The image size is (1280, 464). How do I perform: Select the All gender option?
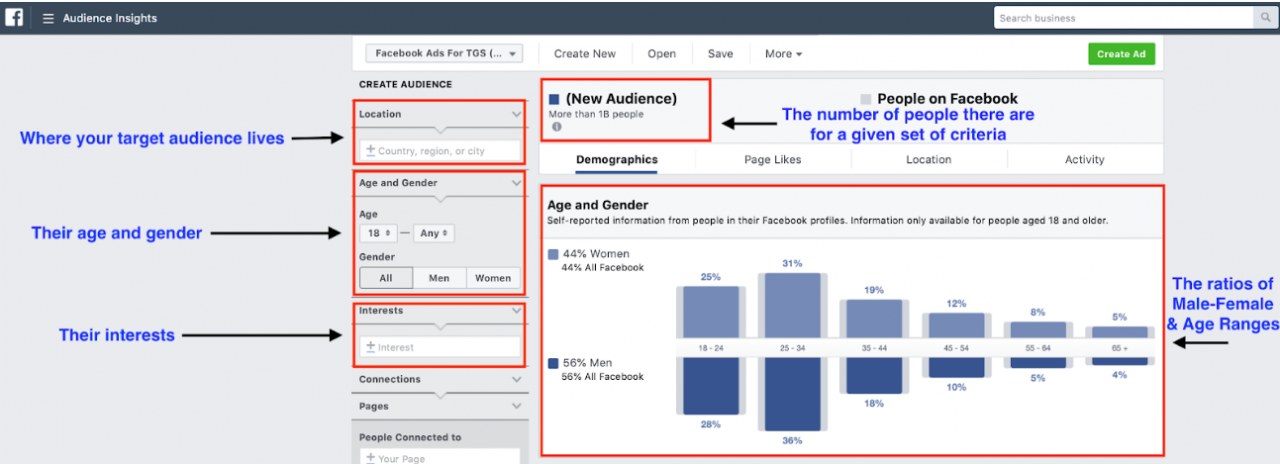click(x=386, y=278)
